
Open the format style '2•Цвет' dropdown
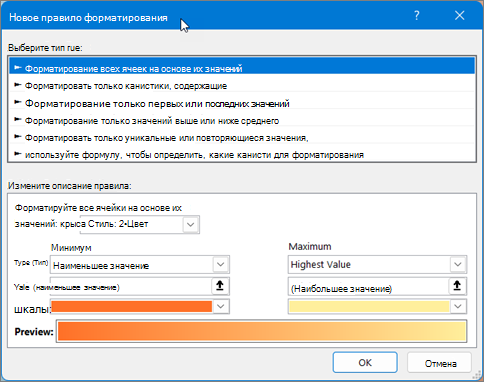(x=191, y=224)
